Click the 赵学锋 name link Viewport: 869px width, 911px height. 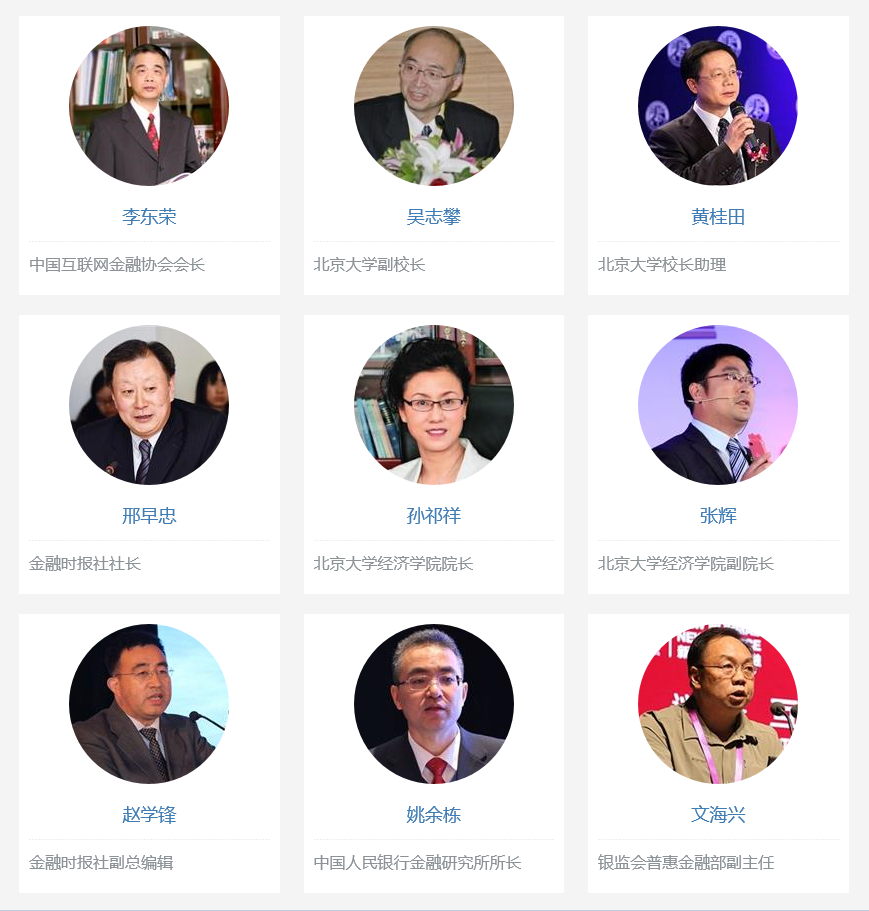[149, 815]
